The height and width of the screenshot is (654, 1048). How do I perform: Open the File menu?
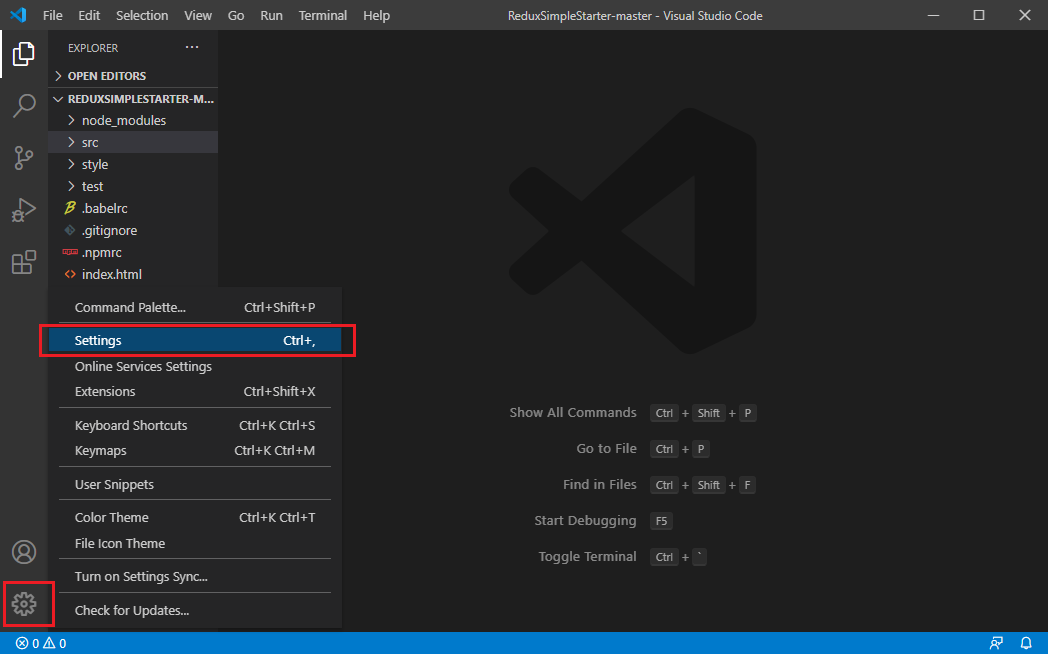click(x=52, y=15)
